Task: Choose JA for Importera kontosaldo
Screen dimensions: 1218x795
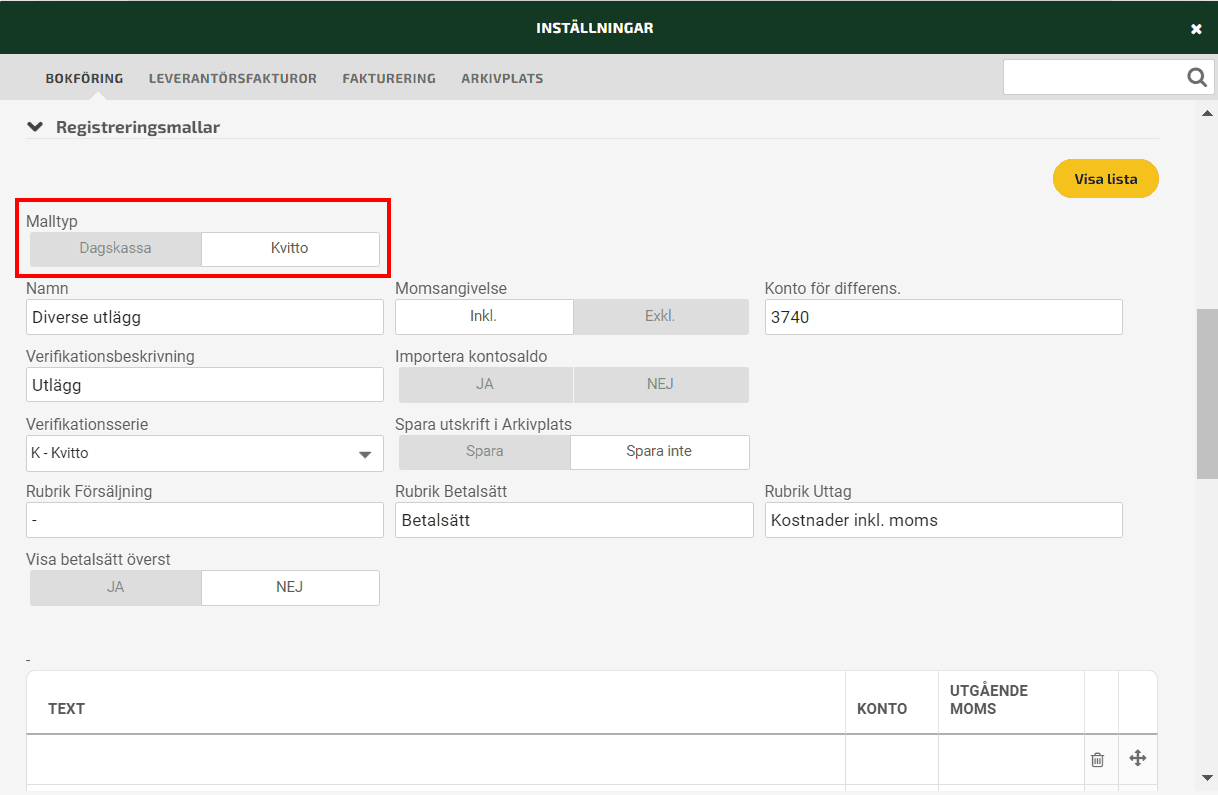Action: click(x=485, y=384)
